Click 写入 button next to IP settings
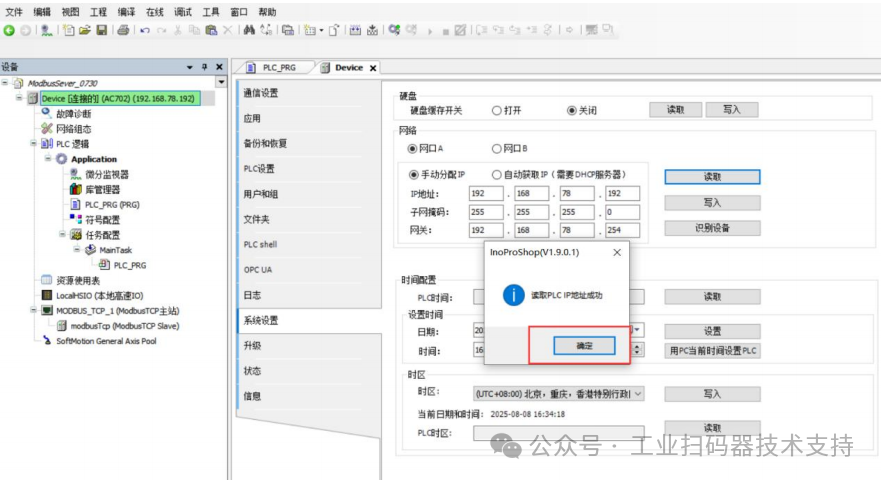Viewport: 881px width, 480px height. [712, 202]
